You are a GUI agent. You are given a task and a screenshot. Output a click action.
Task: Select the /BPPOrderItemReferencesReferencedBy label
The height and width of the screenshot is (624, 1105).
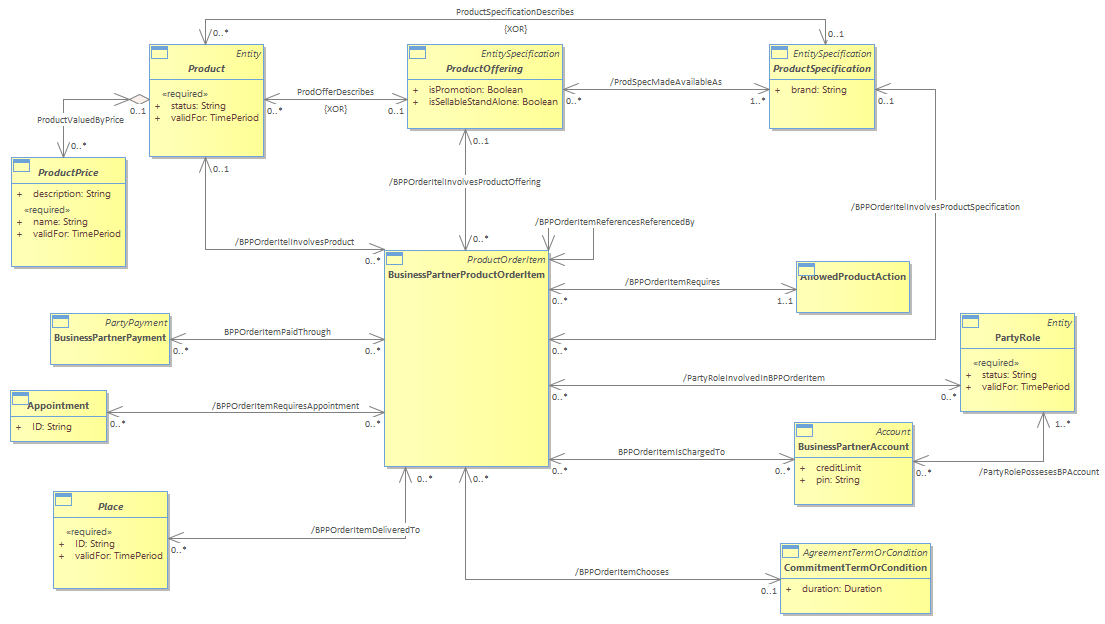615,222
